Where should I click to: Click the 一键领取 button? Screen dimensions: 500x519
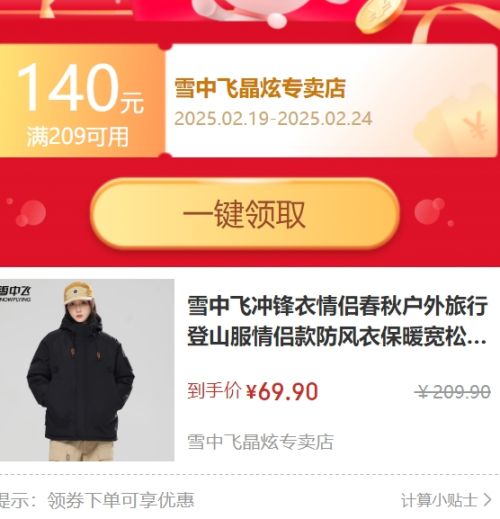click(x=245, y=214)
